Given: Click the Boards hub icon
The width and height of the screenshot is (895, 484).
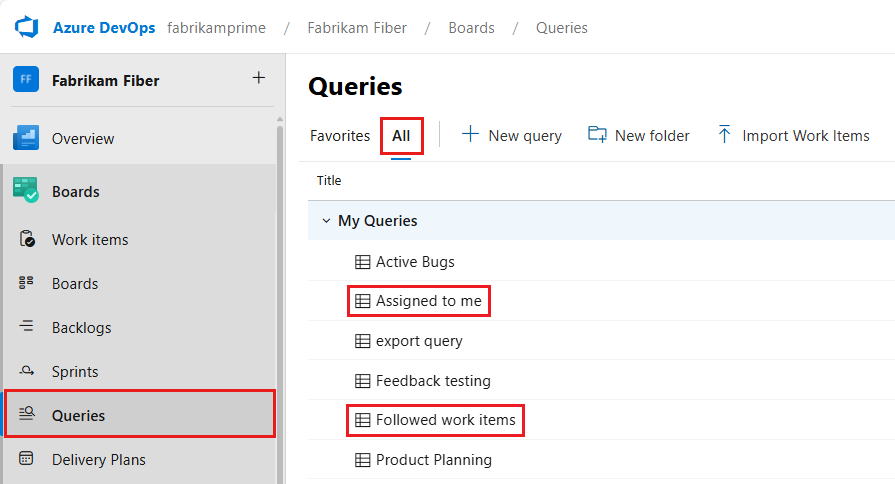Looking at the screenshot, I should (x=26, y=191).
